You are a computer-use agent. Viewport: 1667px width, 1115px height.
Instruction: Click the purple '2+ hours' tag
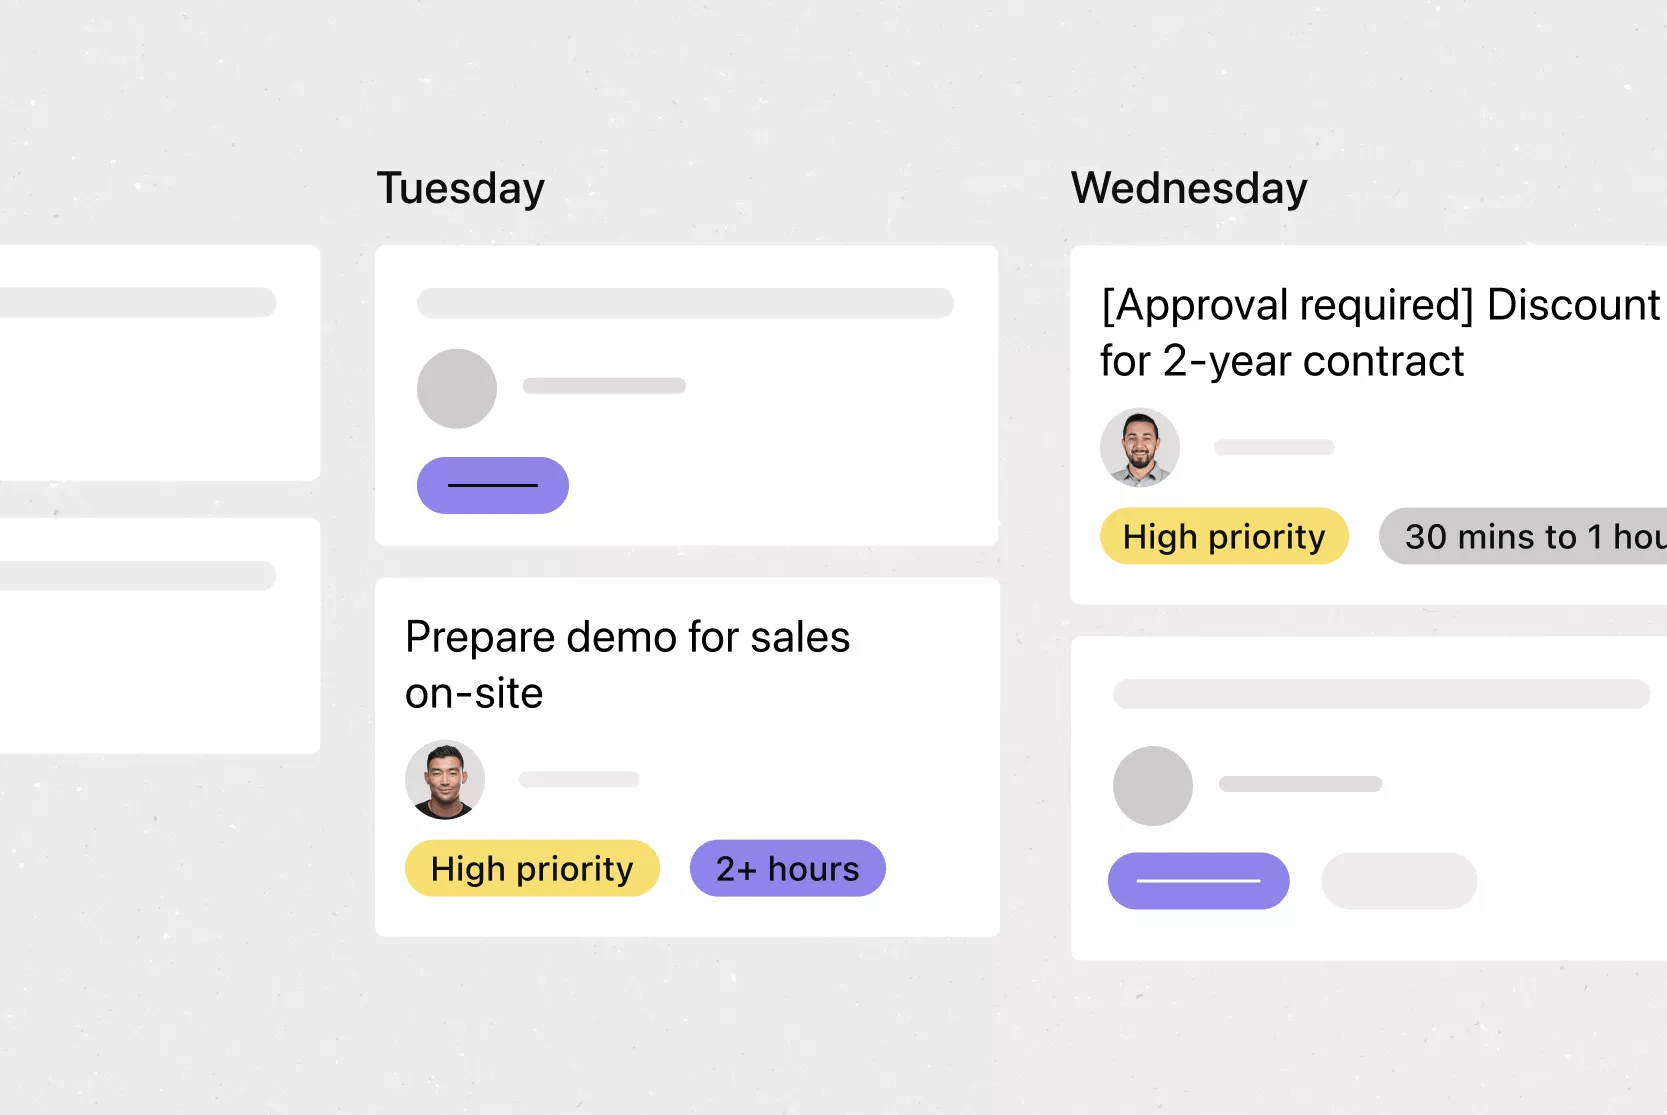click(x=788, y=868)
